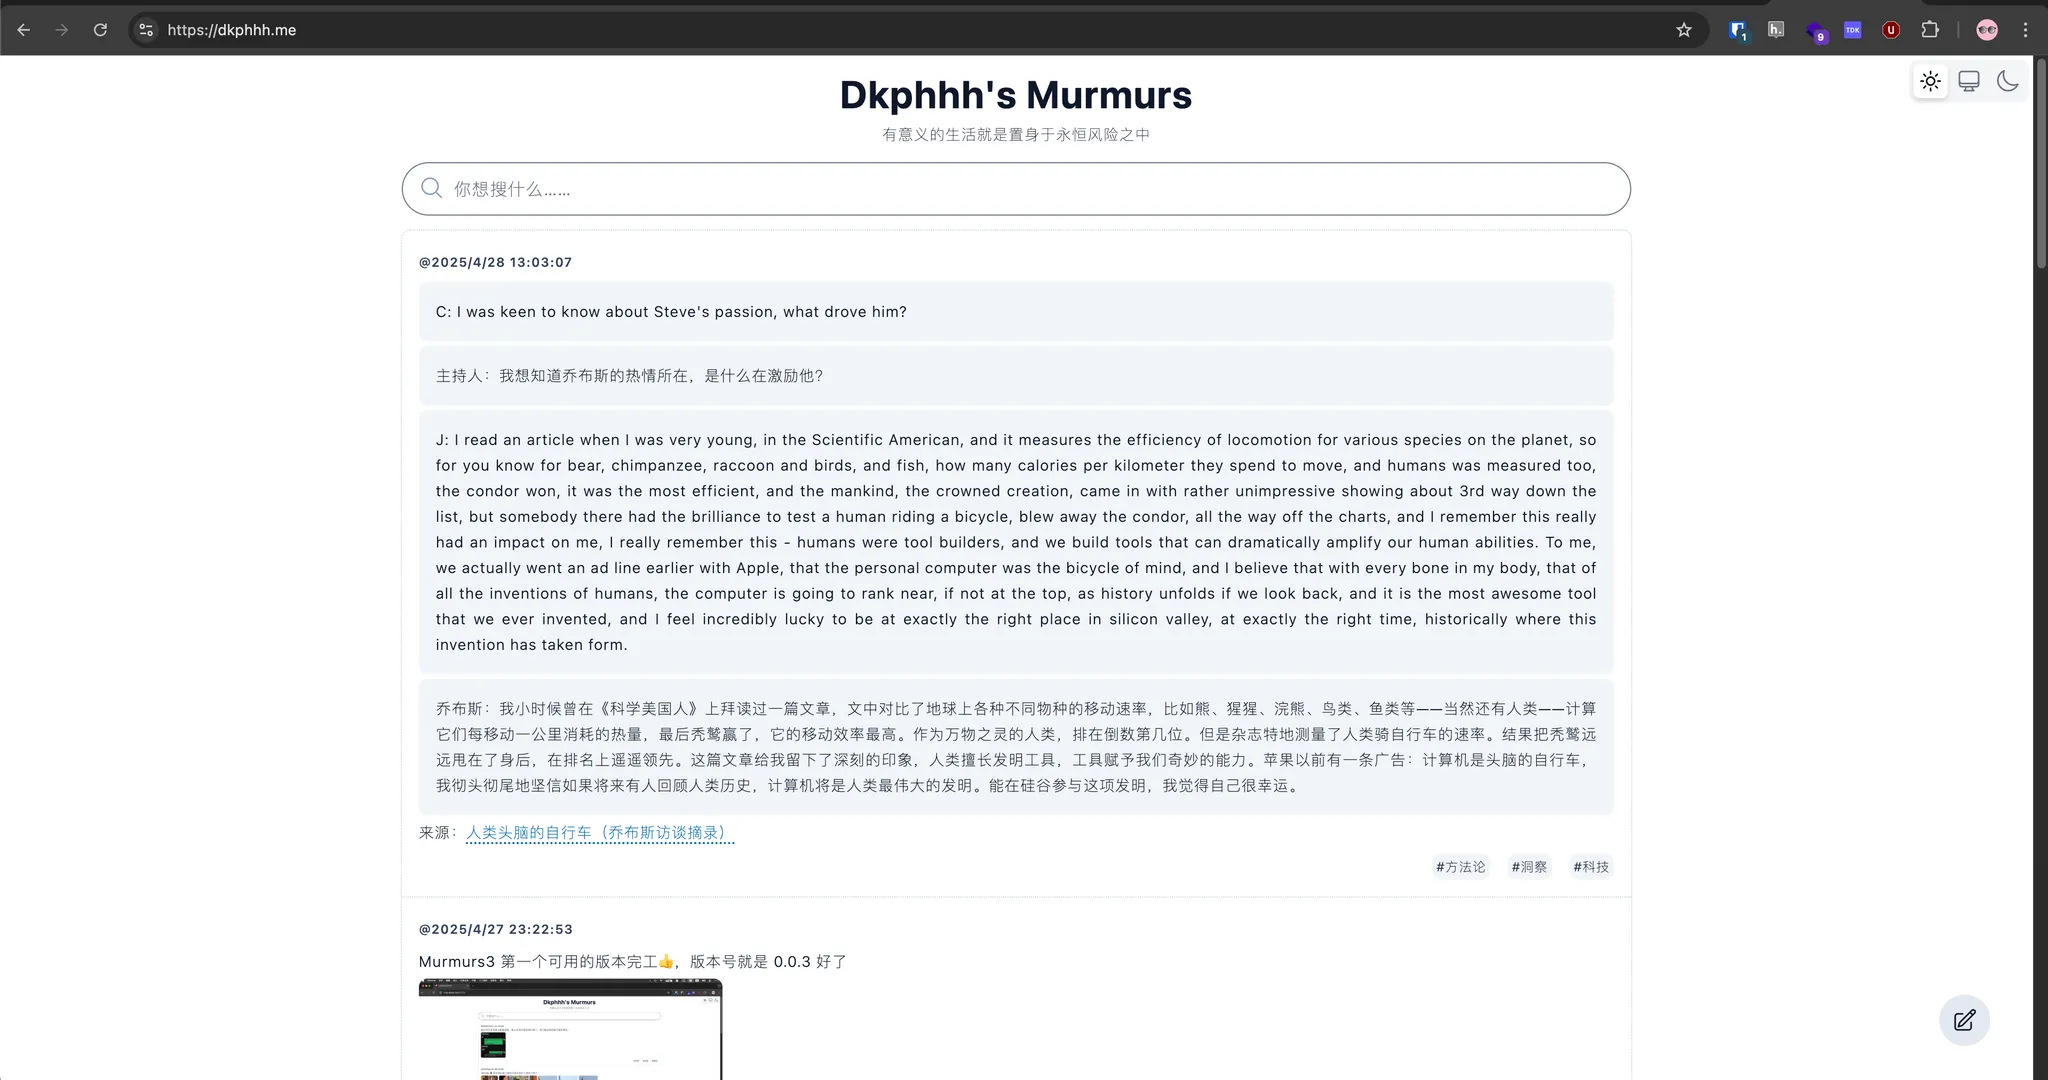Image resolution: width=2048 pixels, height=1080 pixels.
Task: Open the browser profile avatar
Action: 1987,30
